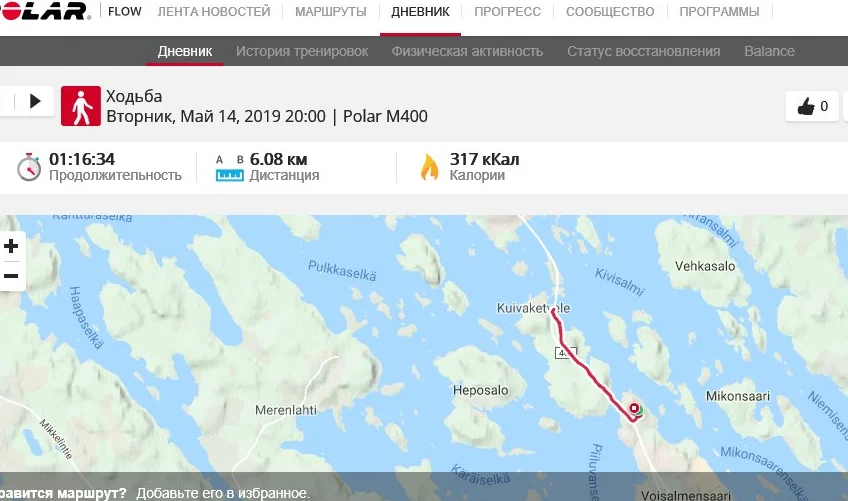This screenshot has height=501, width=848.
Task: Open the СООБЩЕСТВО section
Action: coord(610,11)
